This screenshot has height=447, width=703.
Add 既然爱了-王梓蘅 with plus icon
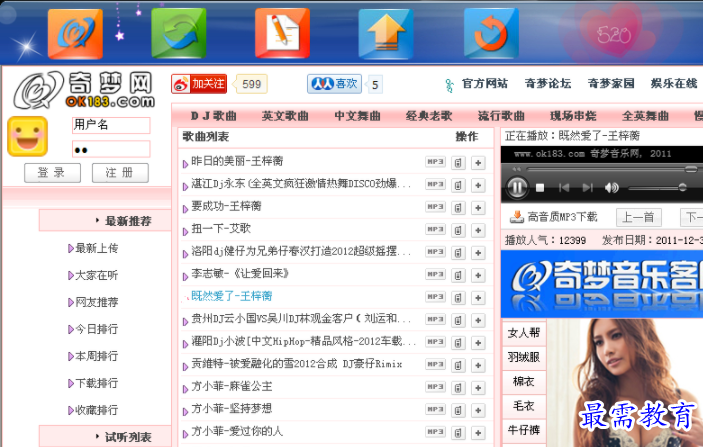pos(478,298)
